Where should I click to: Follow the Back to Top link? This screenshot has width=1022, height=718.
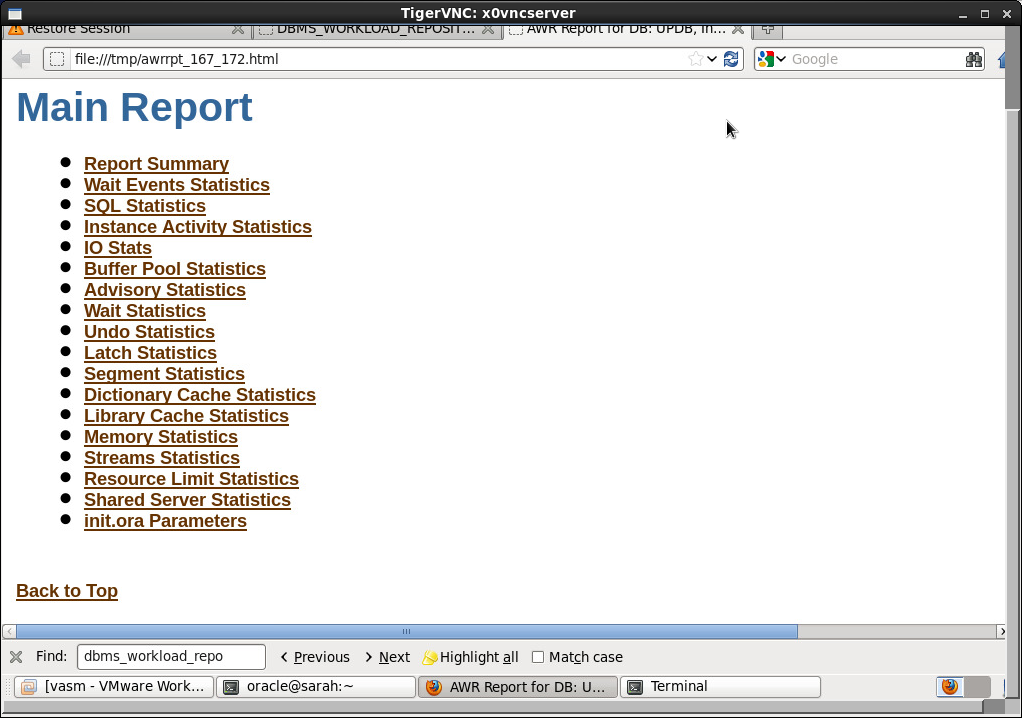(x=67, y=591)
